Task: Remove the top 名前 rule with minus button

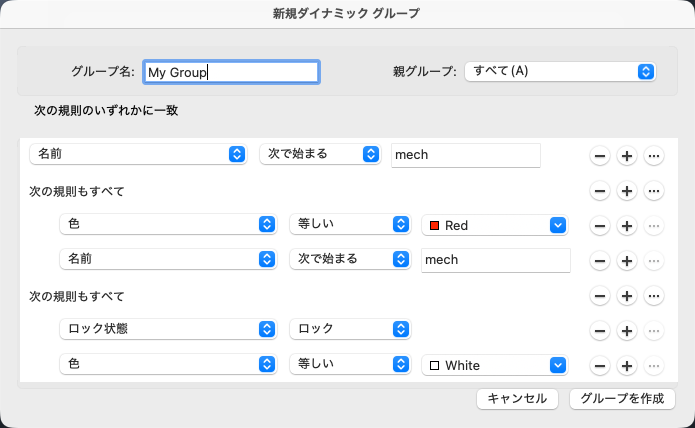Action: [x=600, y=156]
